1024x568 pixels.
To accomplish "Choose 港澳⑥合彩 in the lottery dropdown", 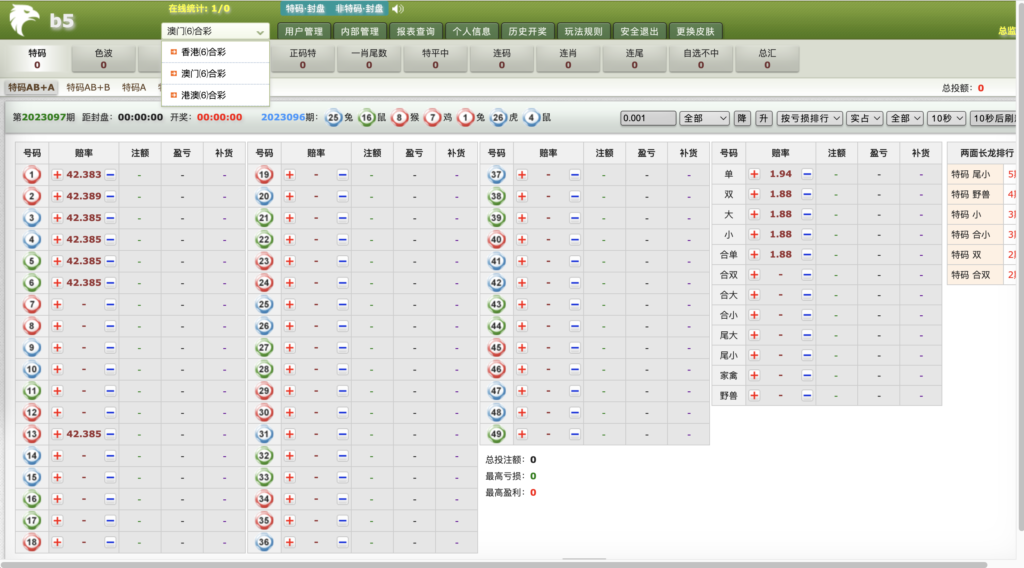I will tap(203, 95).
